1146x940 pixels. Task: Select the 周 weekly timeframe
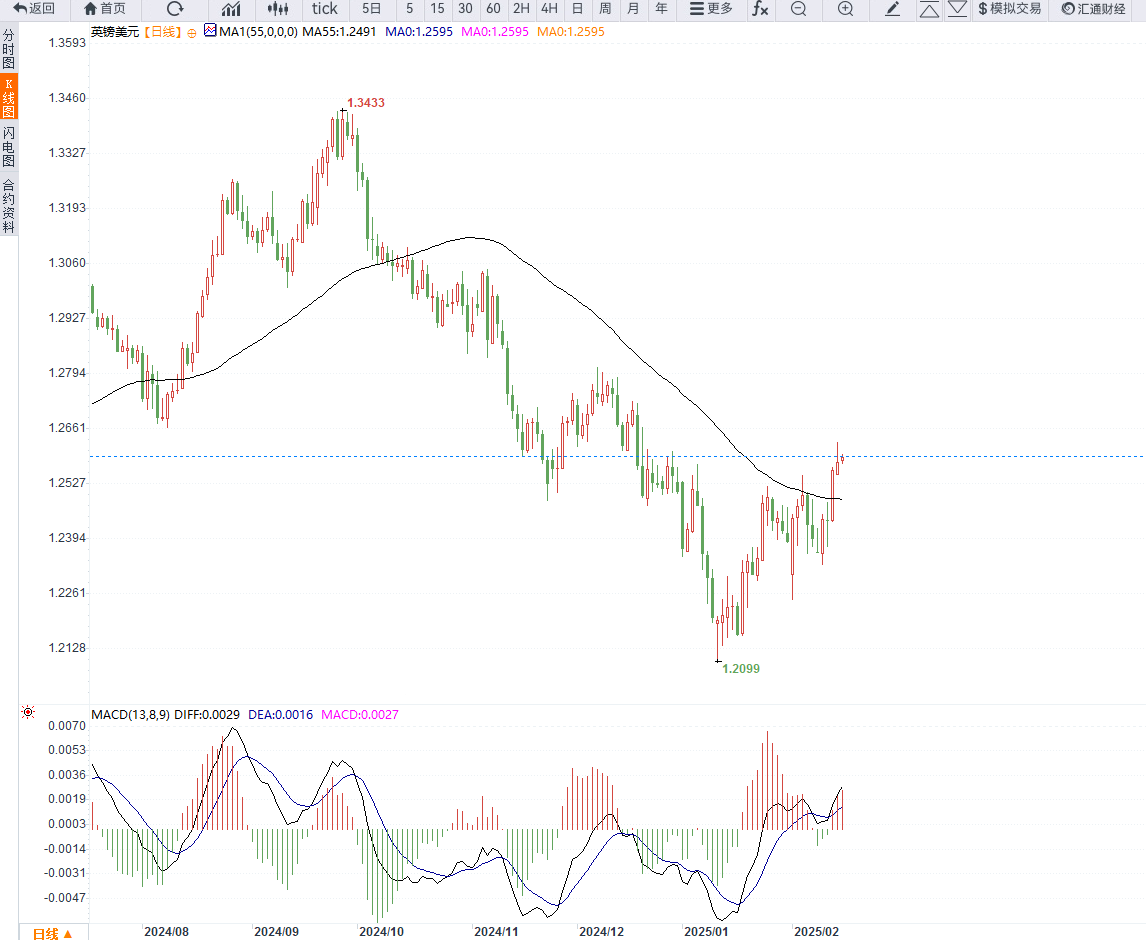(605, 9)
